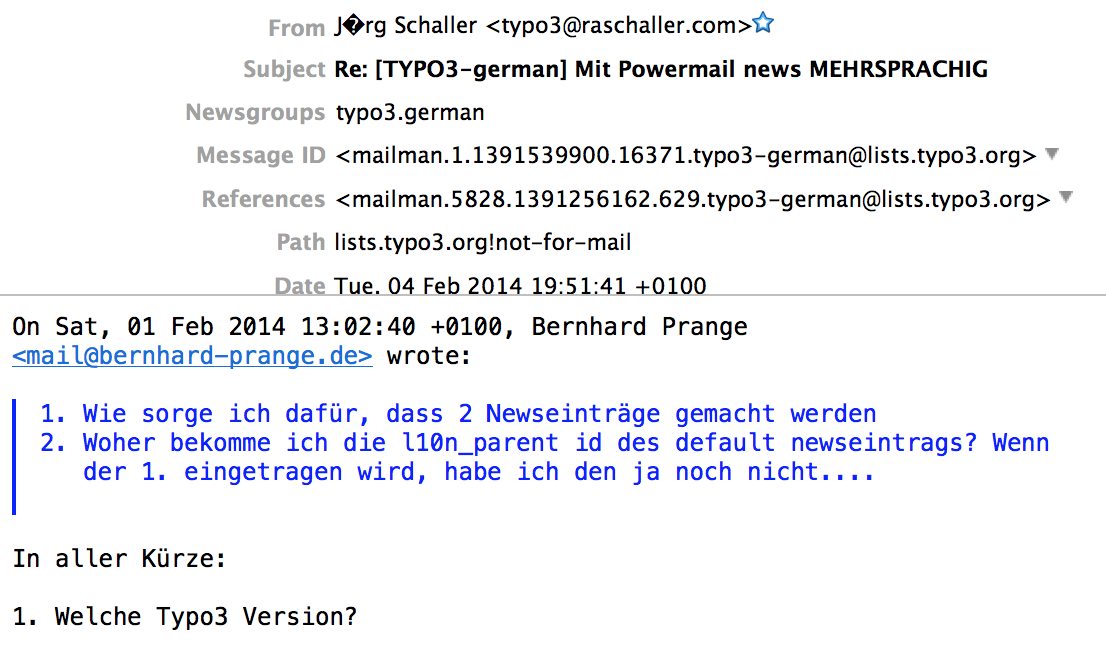Click the line 'In aller Kürze:'
The height and width of the screenshot is (648, 1106).
[119, 558]
